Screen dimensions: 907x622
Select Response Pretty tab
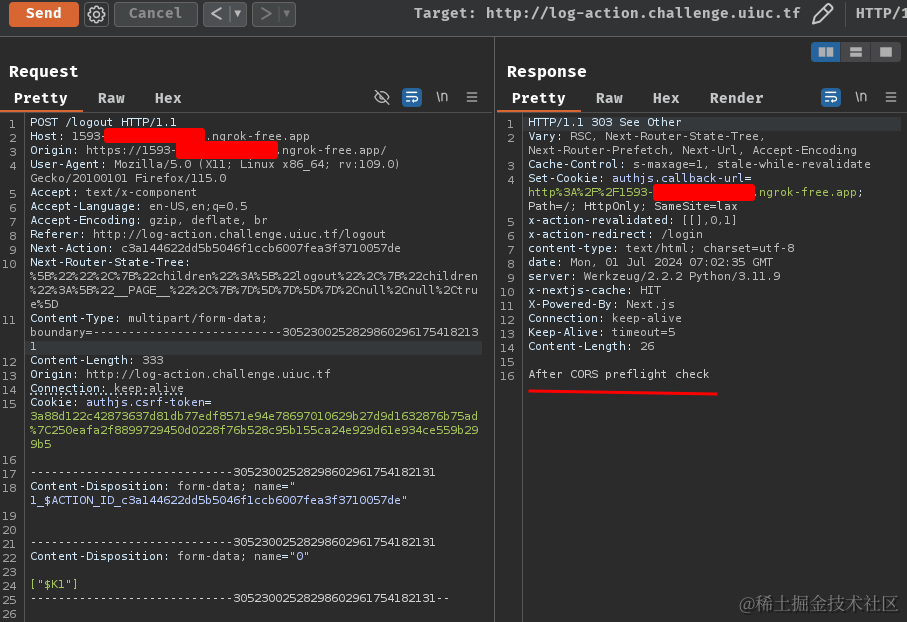pyautogui.click(x=539, y=98)
